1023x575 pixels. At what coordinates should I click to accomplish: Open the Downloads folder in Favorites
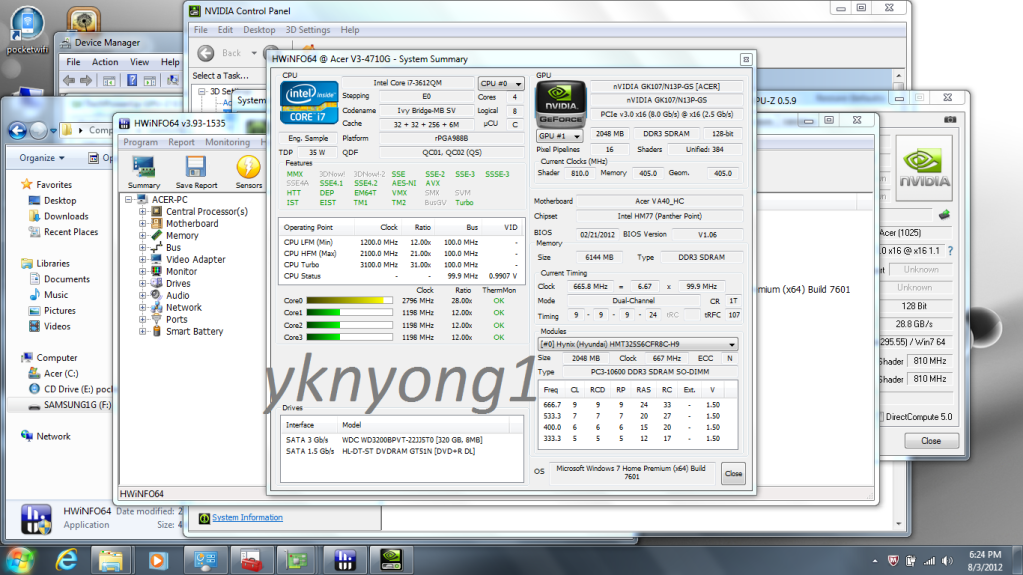[x=66, y=216]
